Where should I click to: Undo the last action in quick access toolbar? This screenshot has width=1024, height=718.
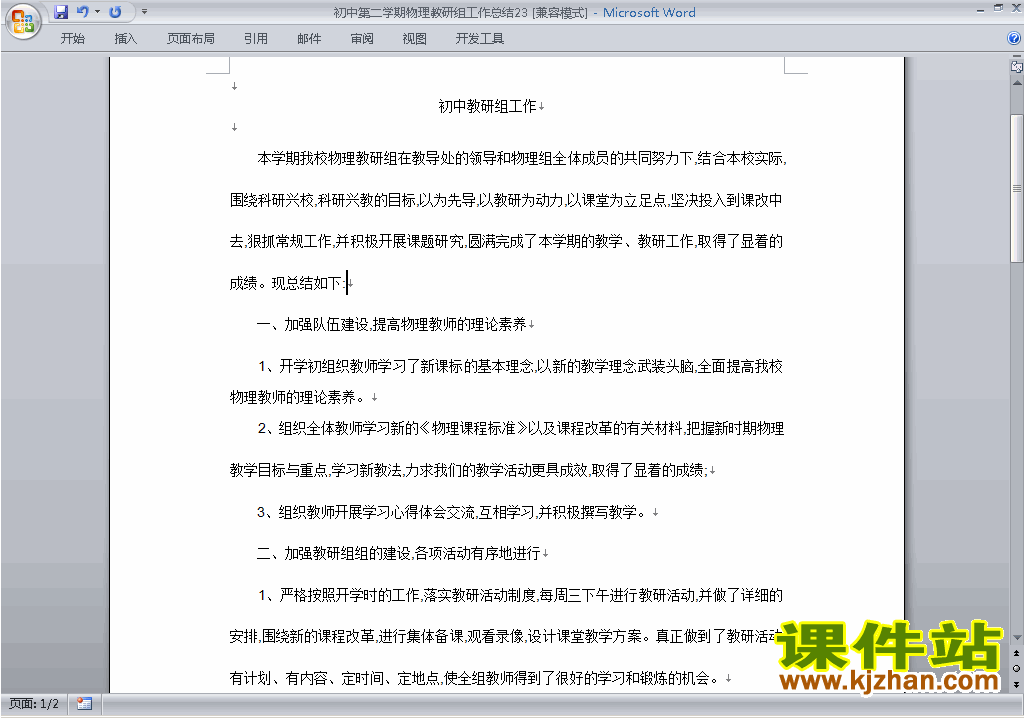click(x=82, y=12)
